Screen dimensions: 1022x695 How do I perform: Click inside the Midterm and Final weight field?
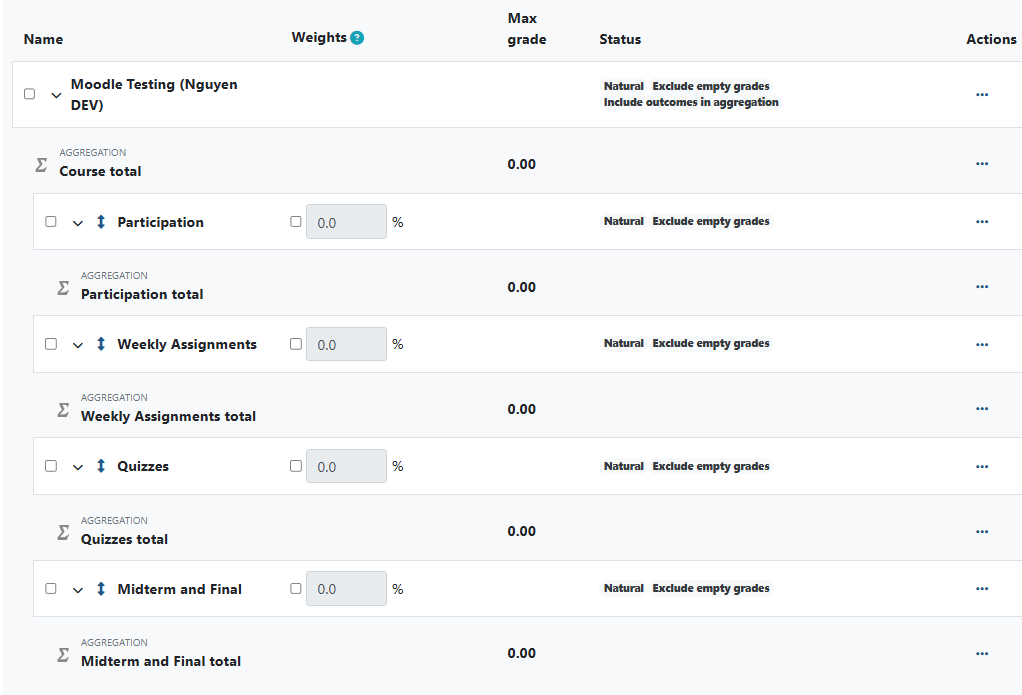tap(346, 588)
